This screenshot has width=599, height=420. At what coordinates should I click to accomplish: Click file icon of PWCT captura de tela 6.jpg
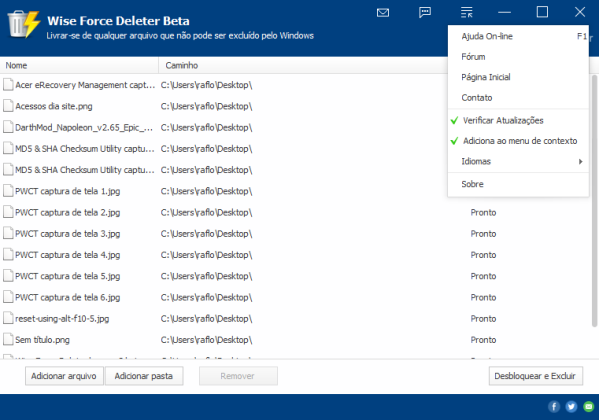(x=8, y=297)
